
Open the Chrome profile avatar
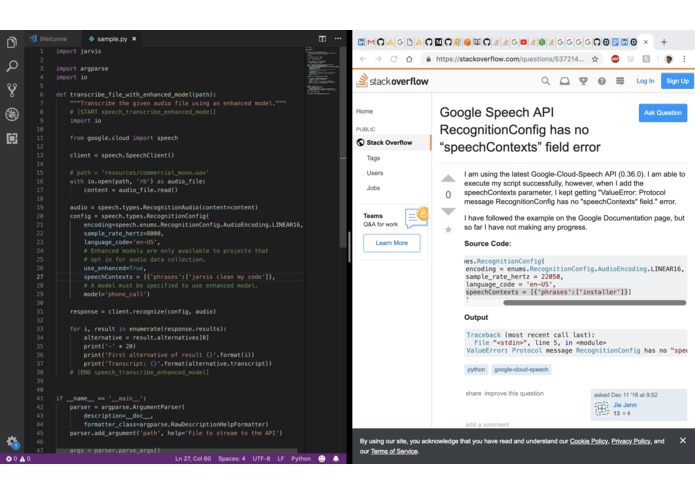[668, 59]
